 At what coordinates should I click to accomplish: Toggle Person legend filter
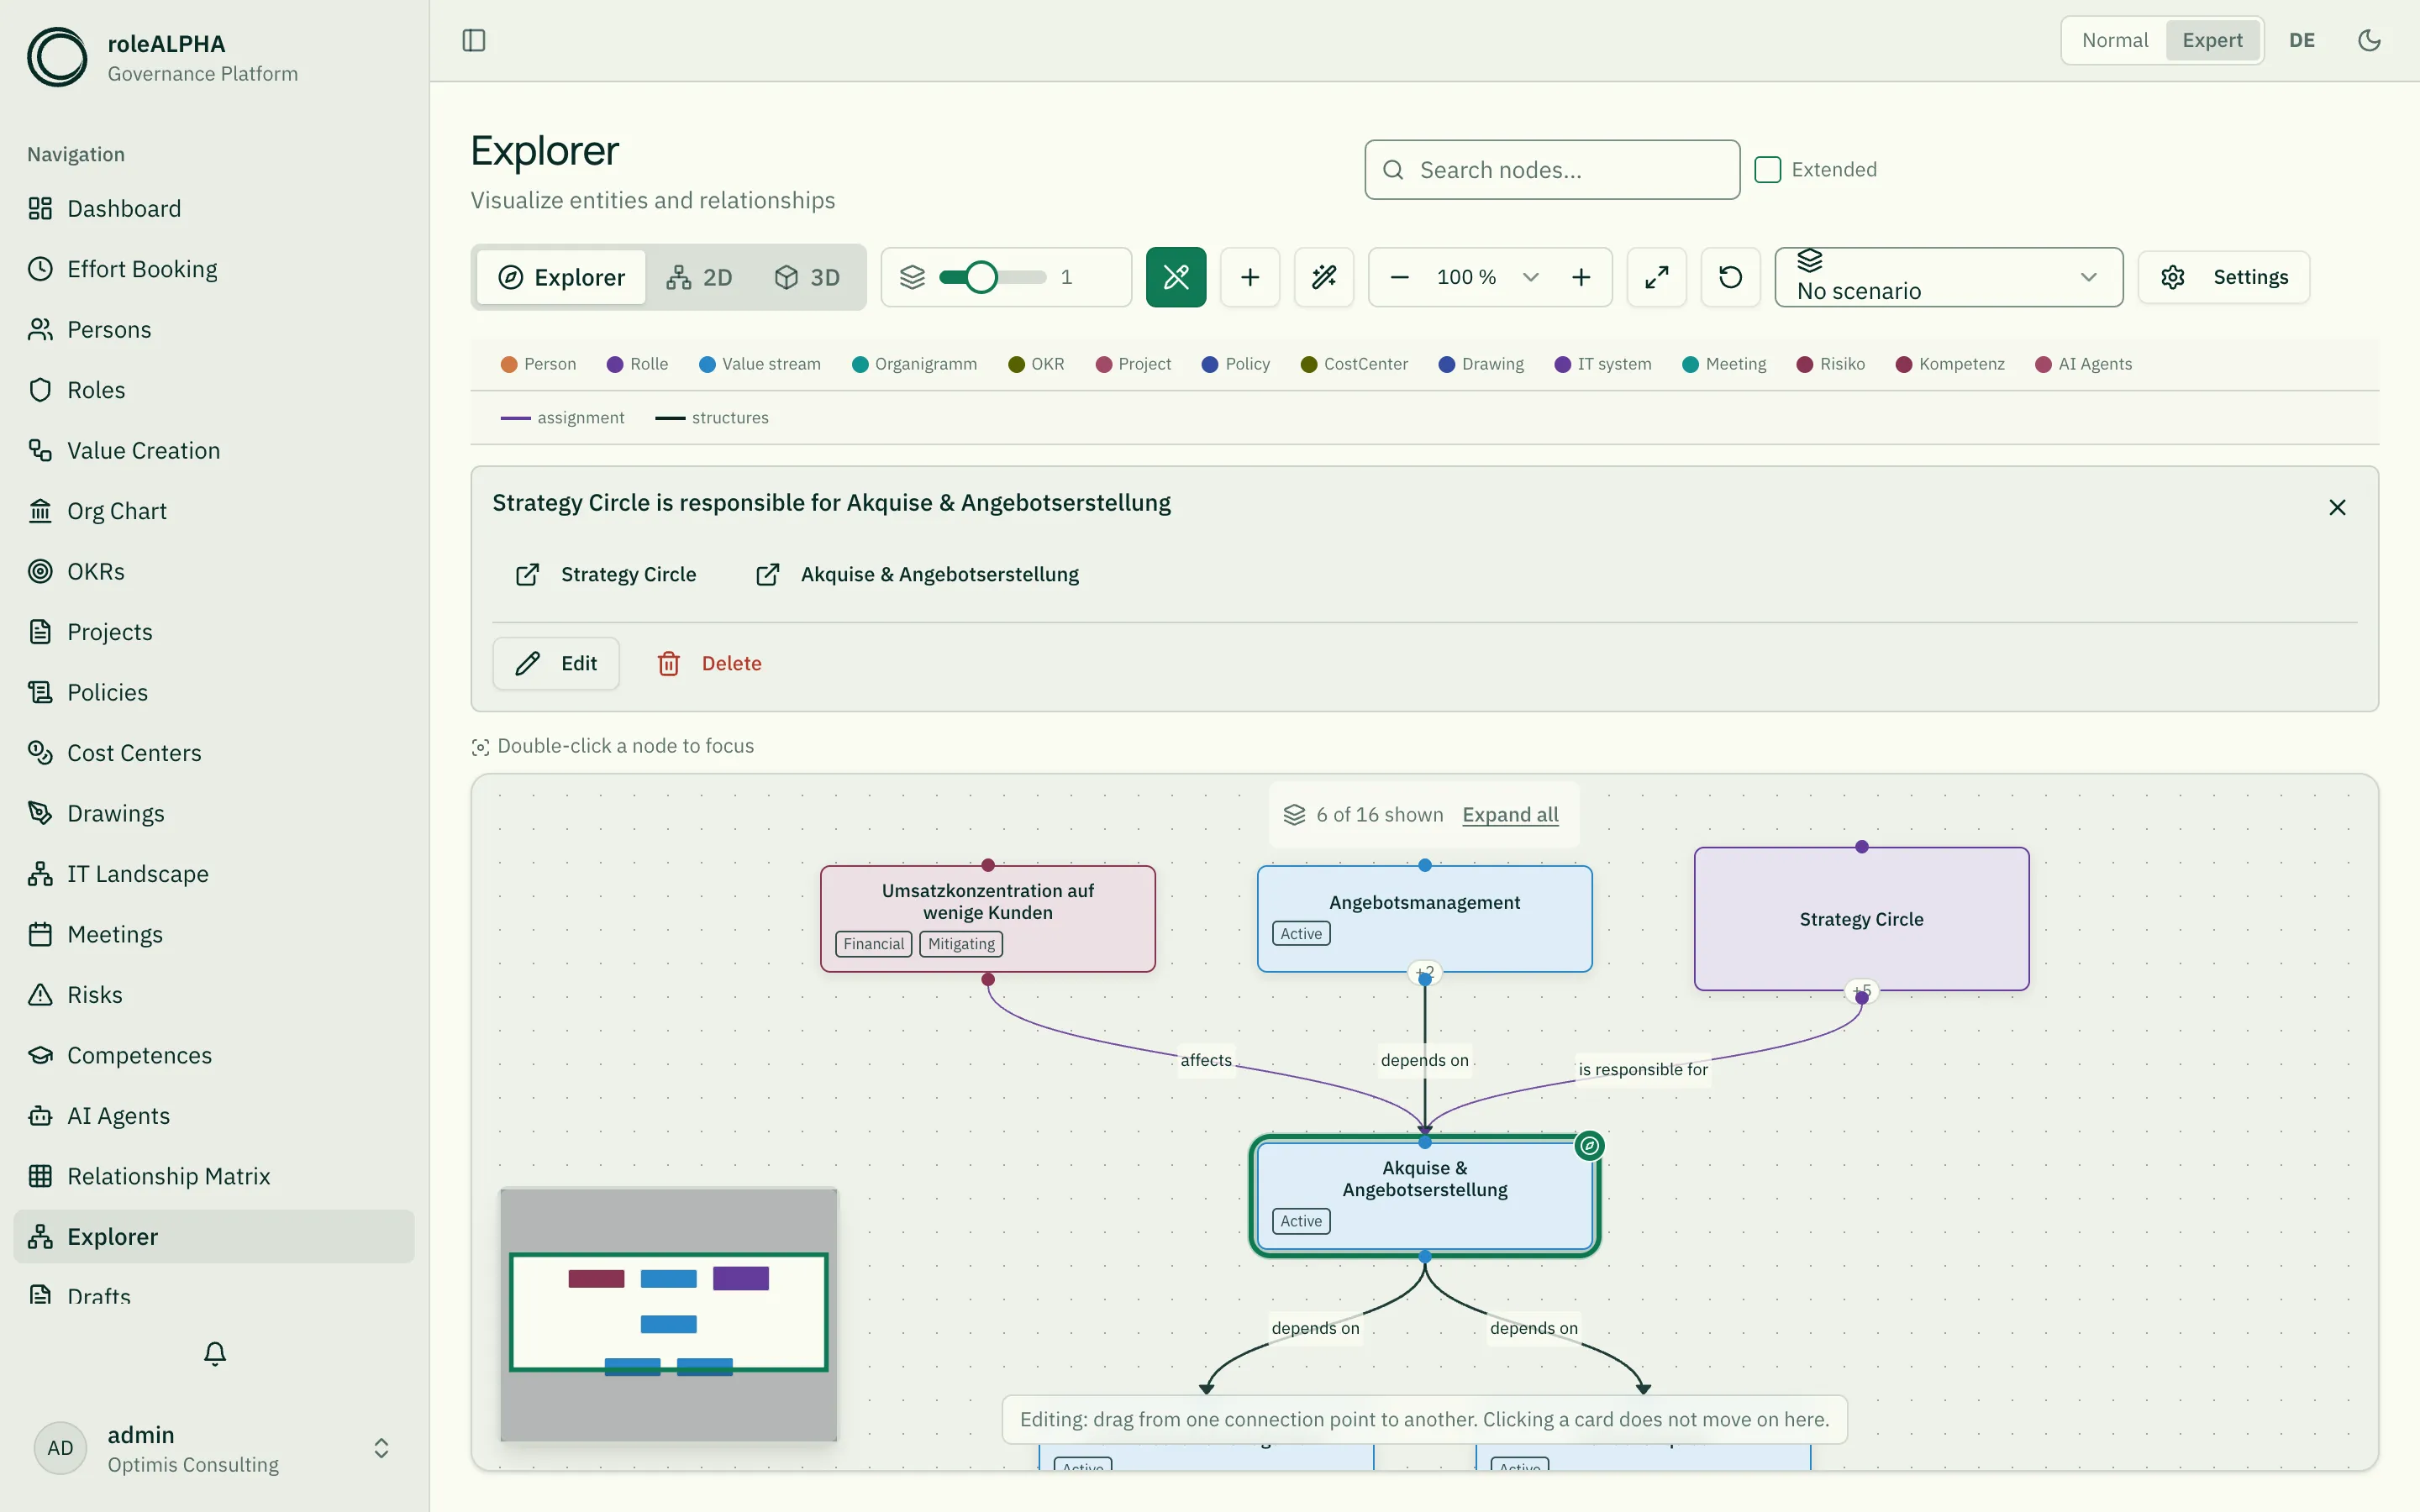(538, 364)
